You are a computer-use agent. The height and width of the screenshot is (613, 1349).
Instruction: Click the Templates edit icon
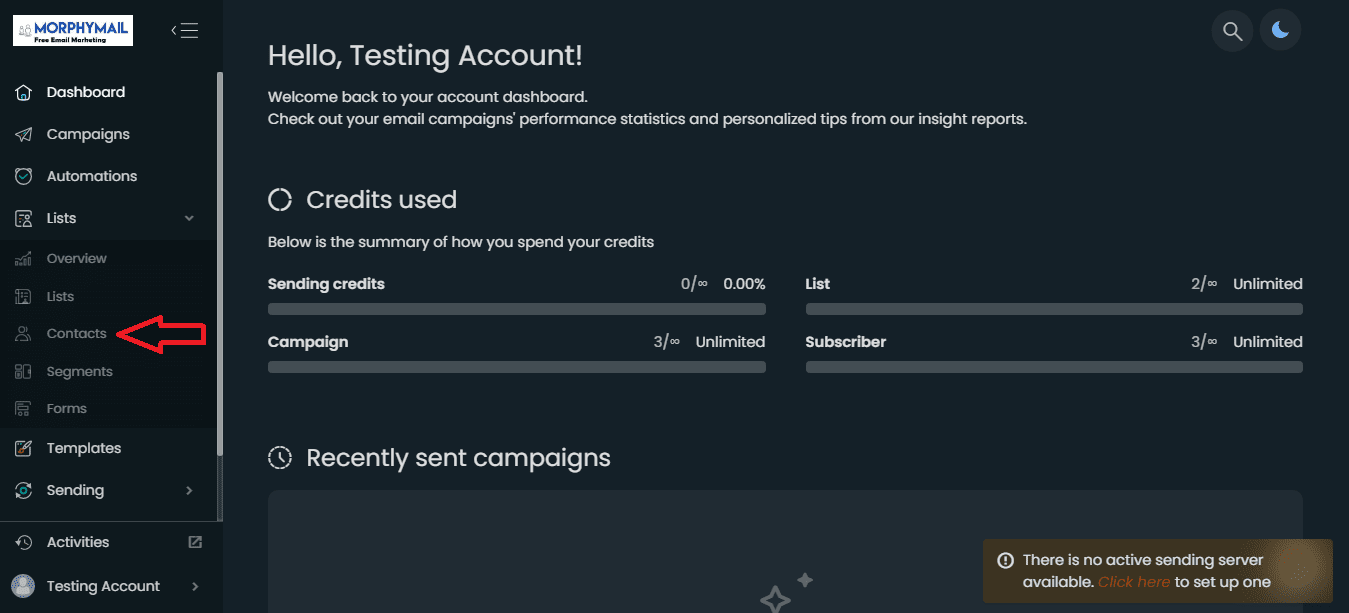tap(24, 448)
